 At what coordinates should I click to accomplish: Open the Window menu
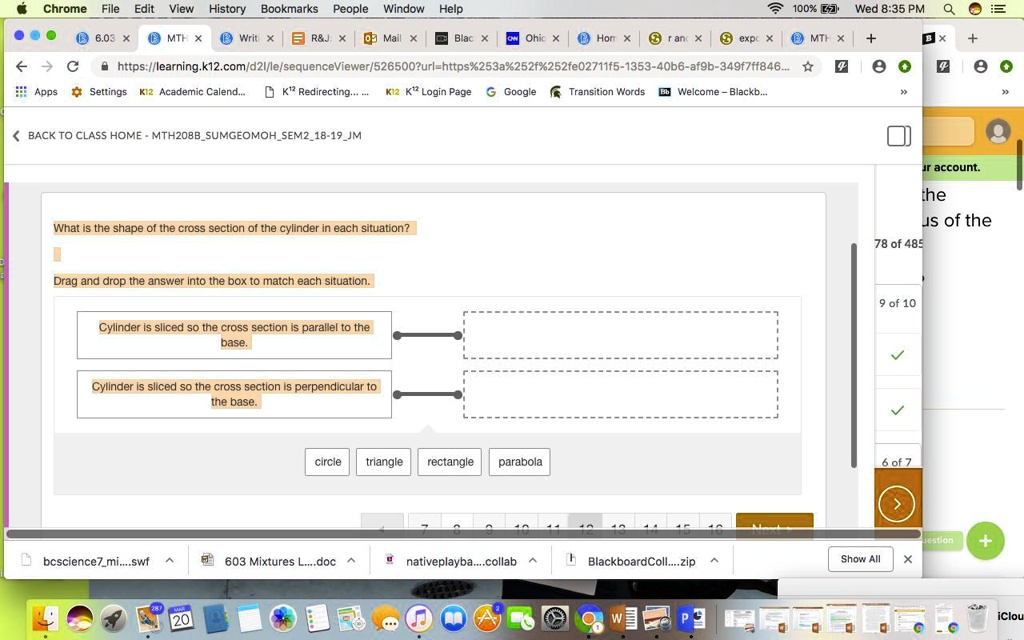tap(403, 8)
